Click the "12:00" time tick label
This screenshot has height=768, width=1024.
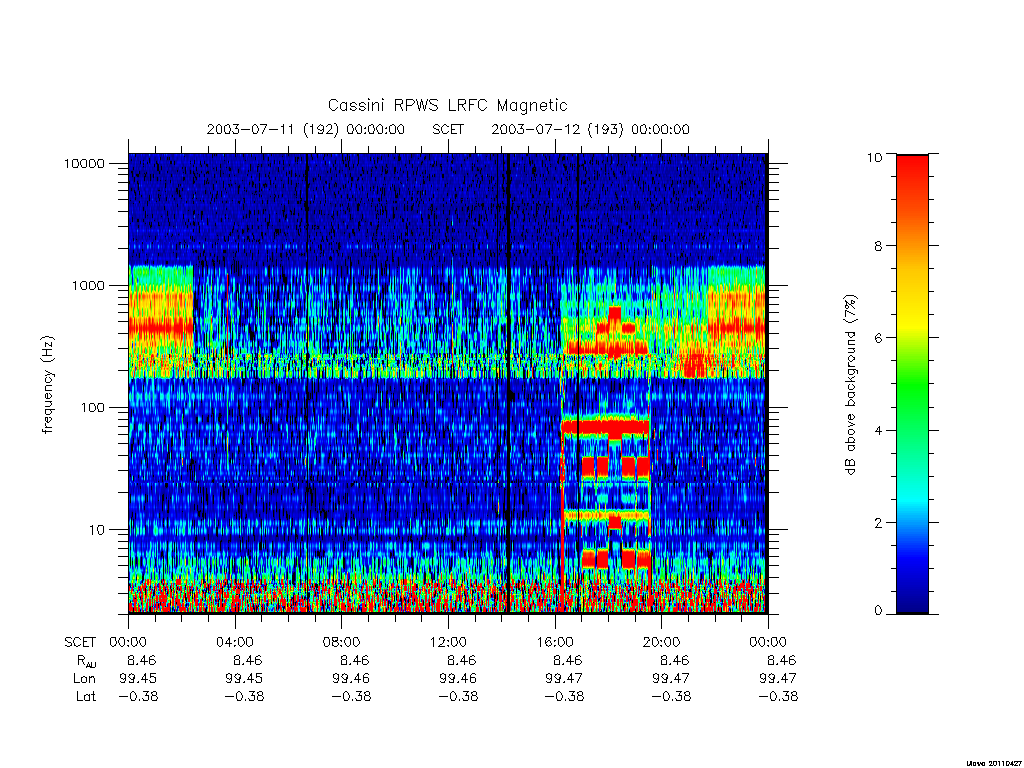click(x=448, y=642)
